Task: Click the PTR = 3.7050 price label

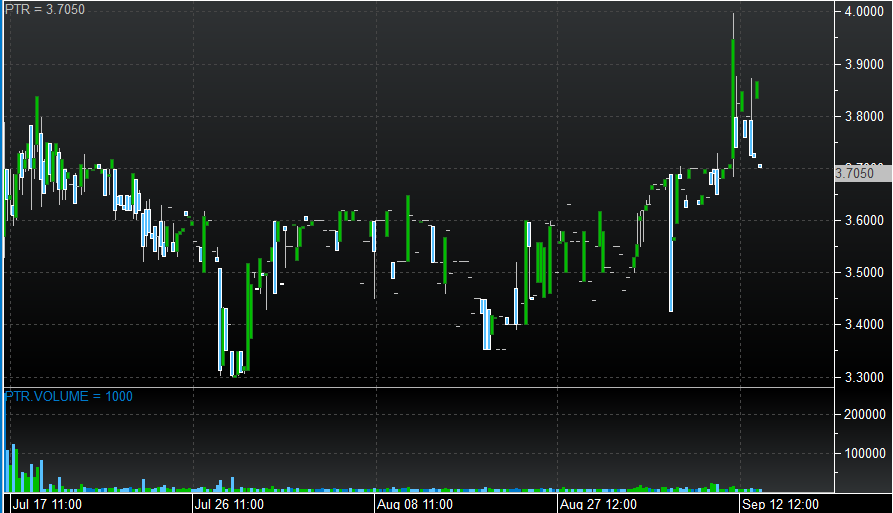Action: [45, 10]
